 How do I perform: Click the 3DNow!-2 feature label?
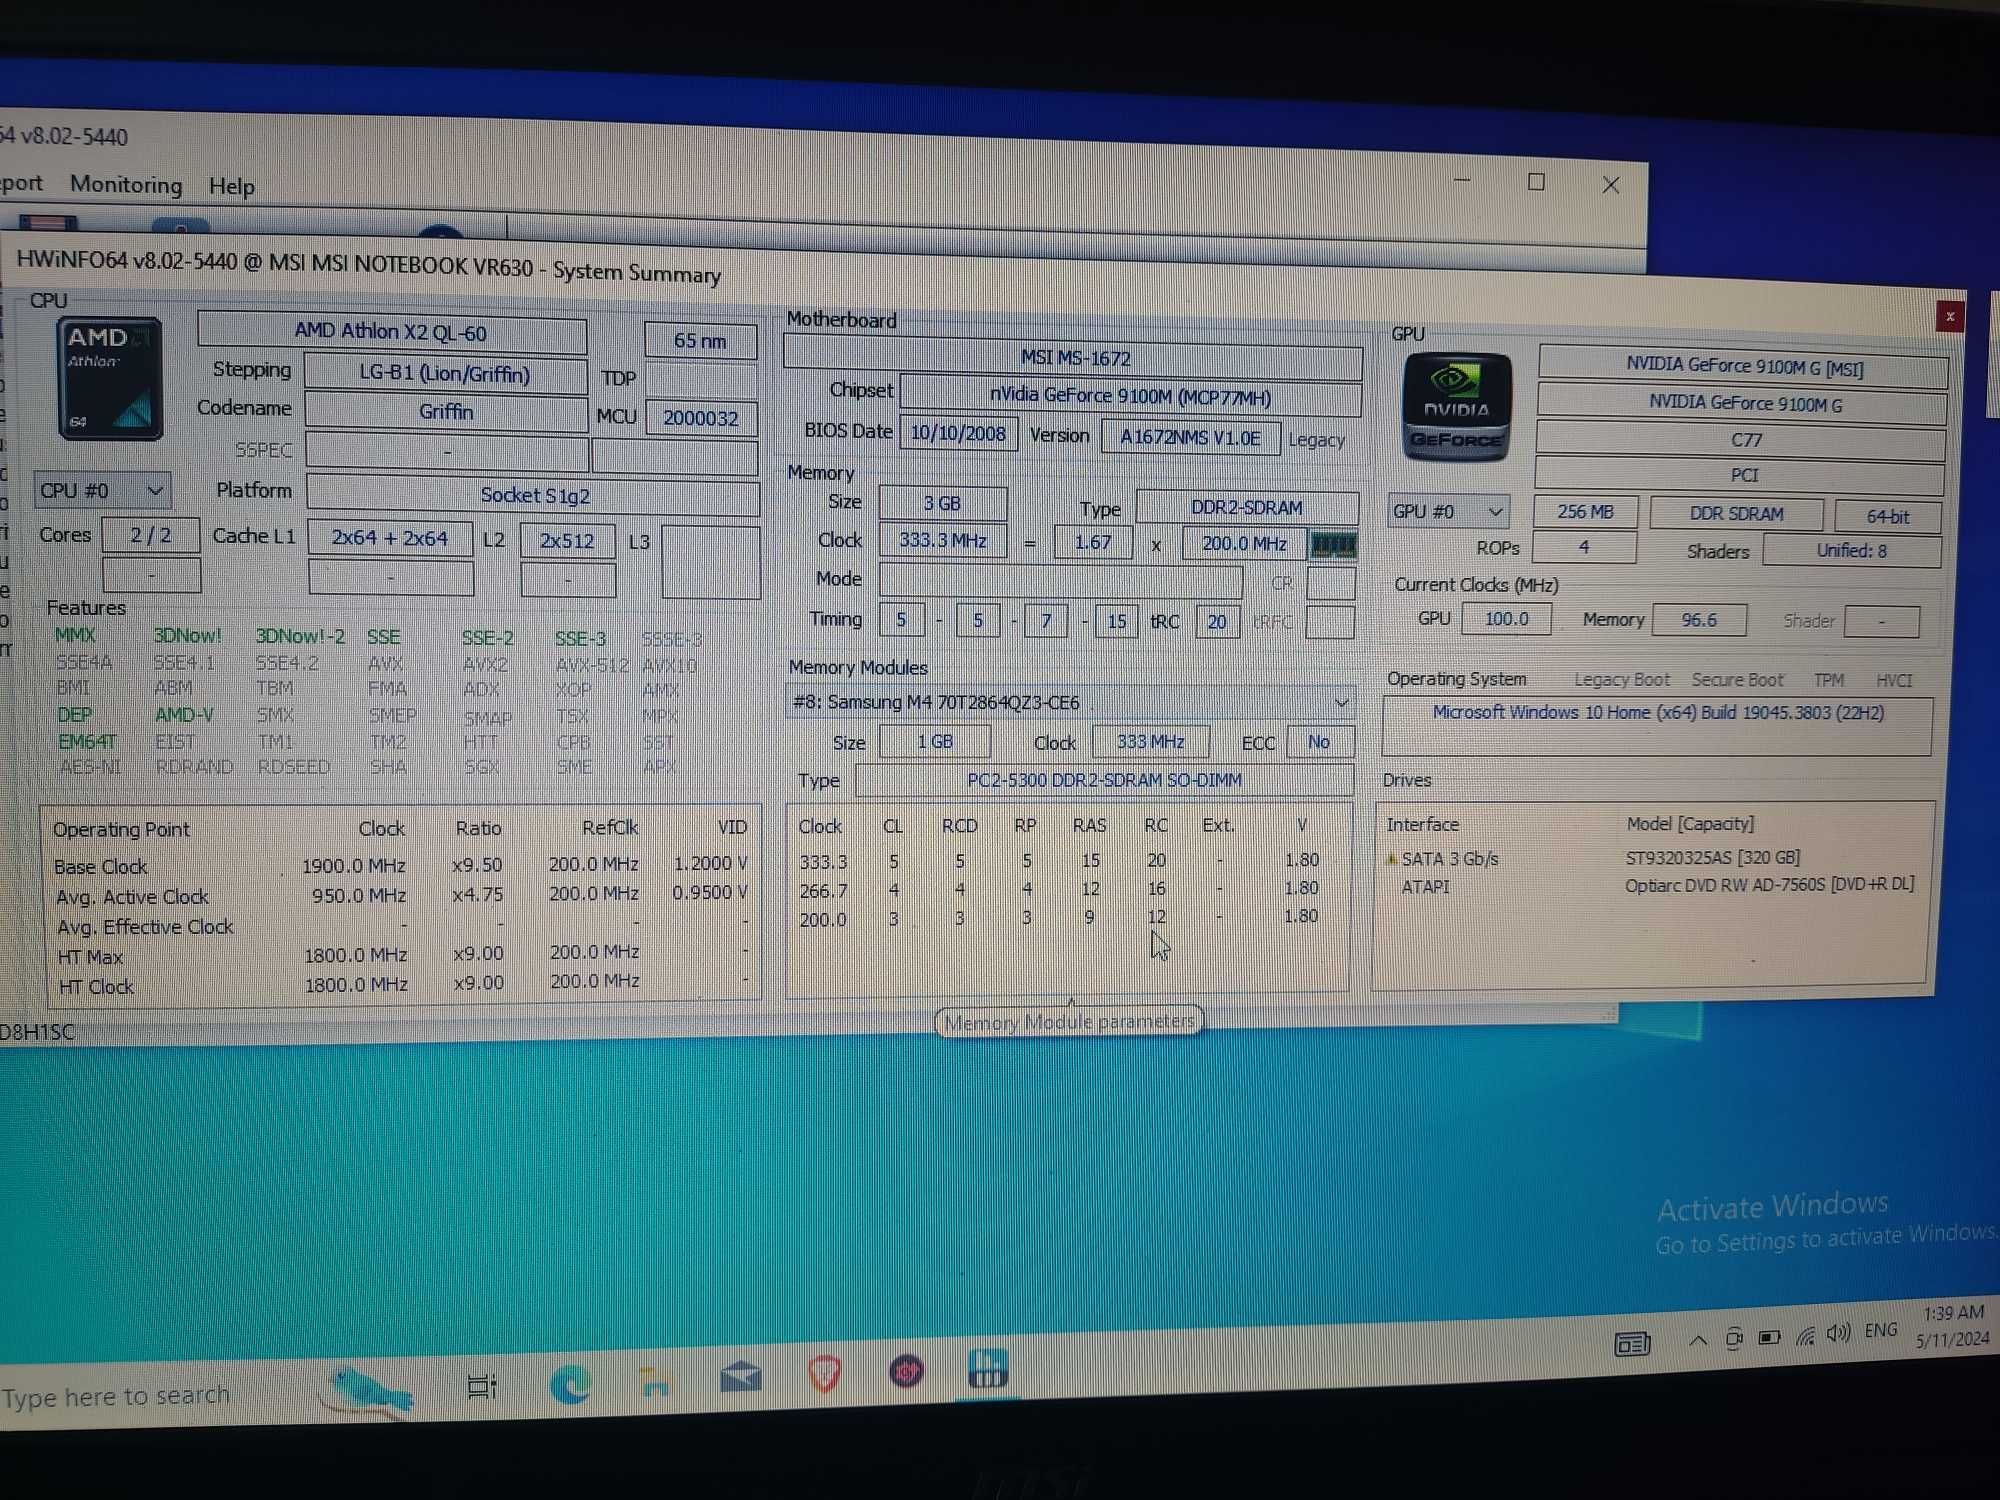[300, 636]
